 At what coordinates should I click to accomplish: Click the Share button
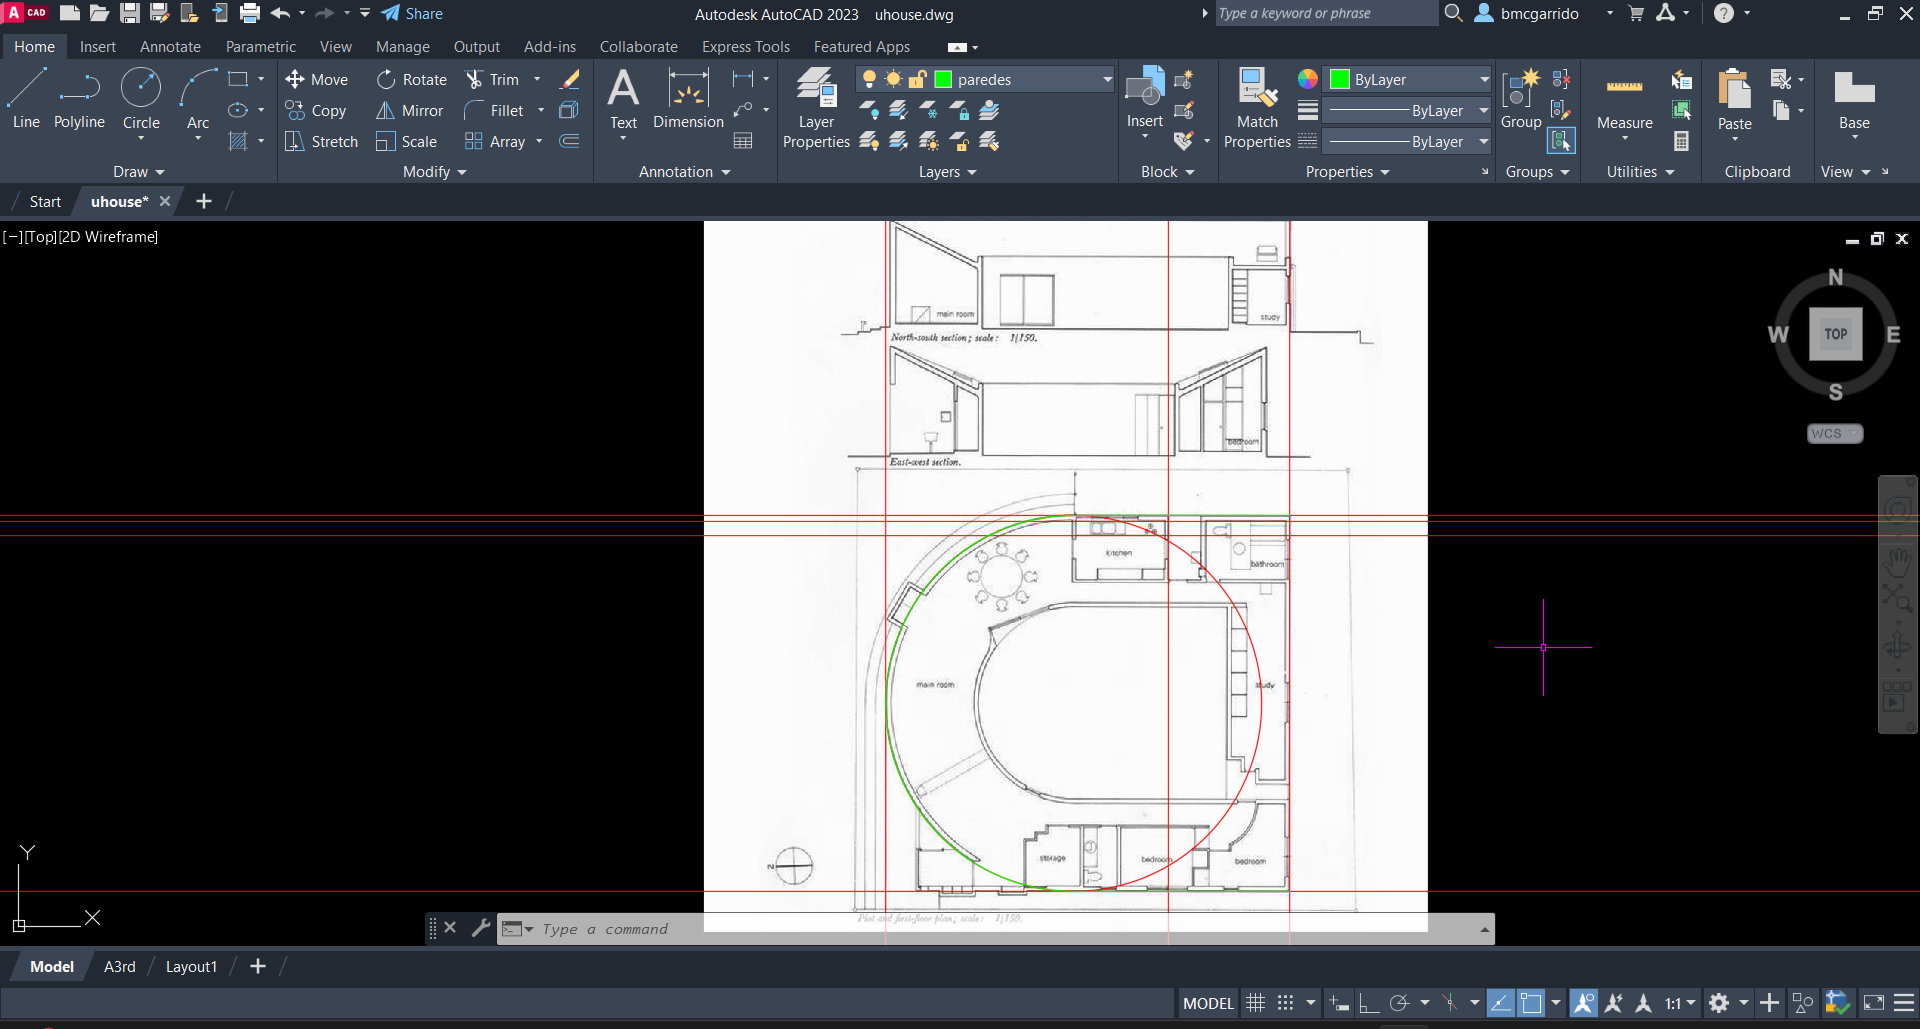412,14
